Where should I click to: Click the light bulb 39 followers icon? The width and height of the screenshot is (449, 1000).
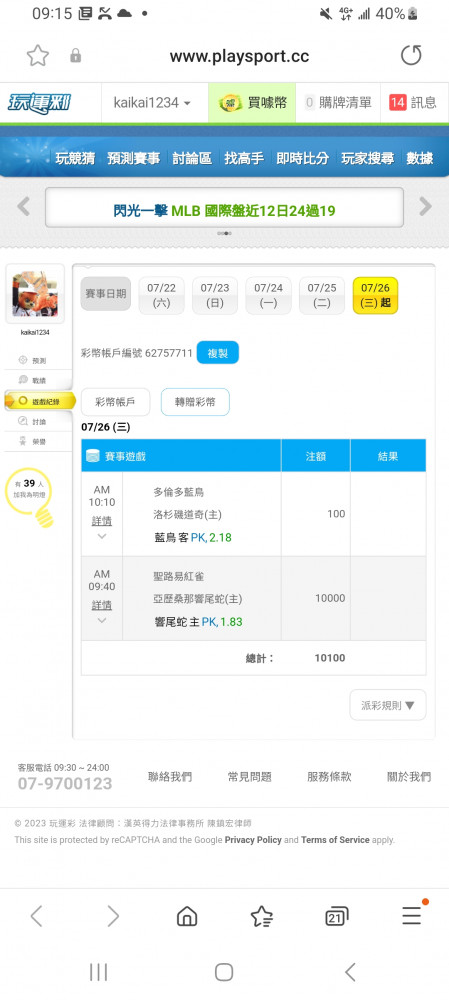tap(27, 497)
